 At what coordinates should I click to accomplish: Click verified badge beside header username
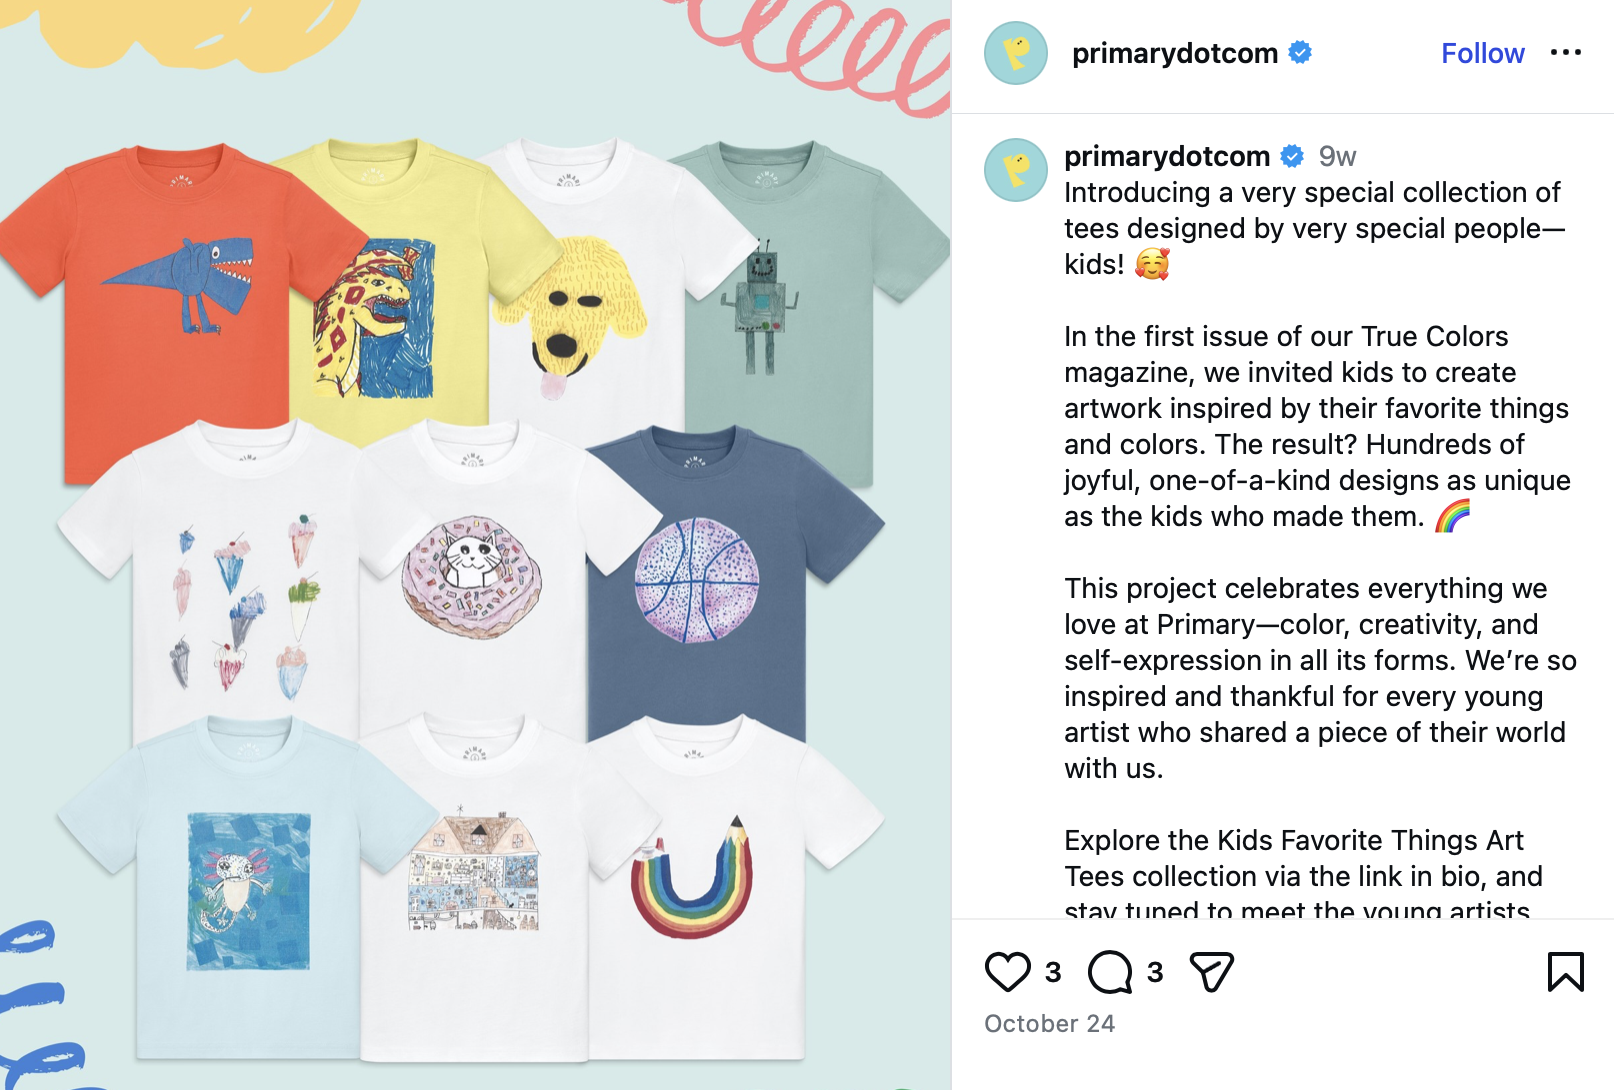1300,52
